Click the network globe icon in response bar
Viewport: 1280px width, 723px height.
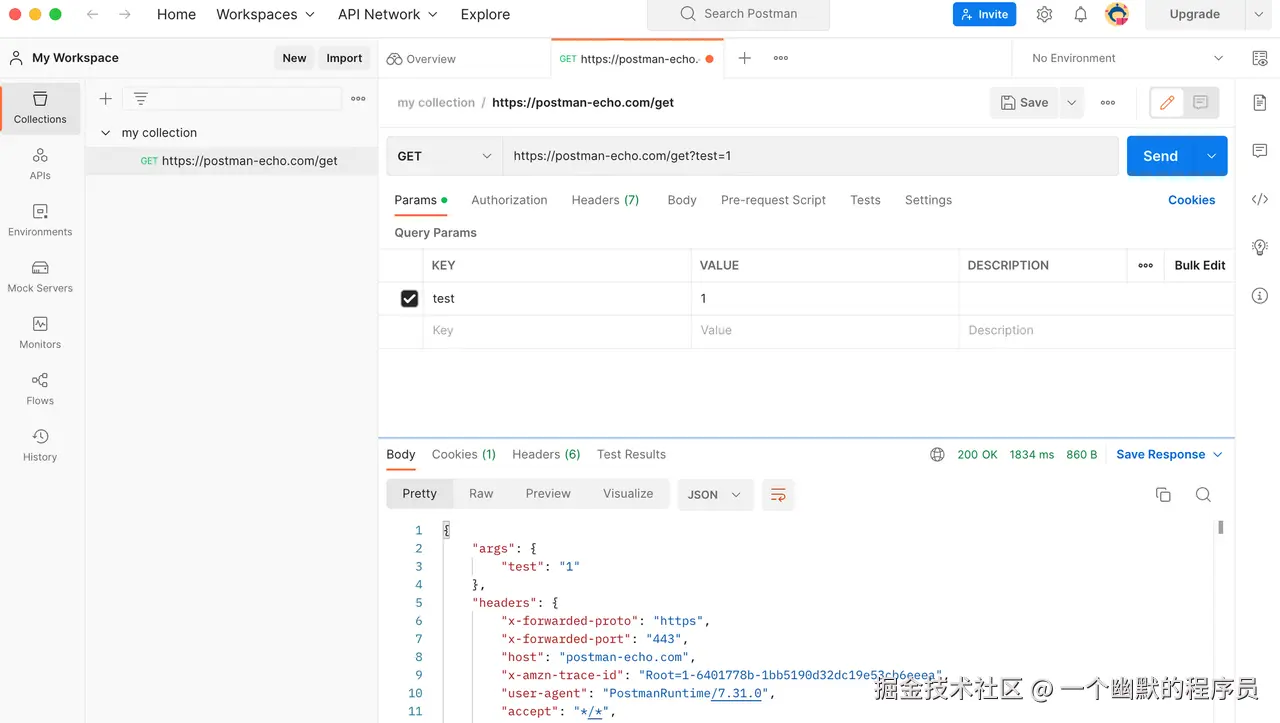937,454
